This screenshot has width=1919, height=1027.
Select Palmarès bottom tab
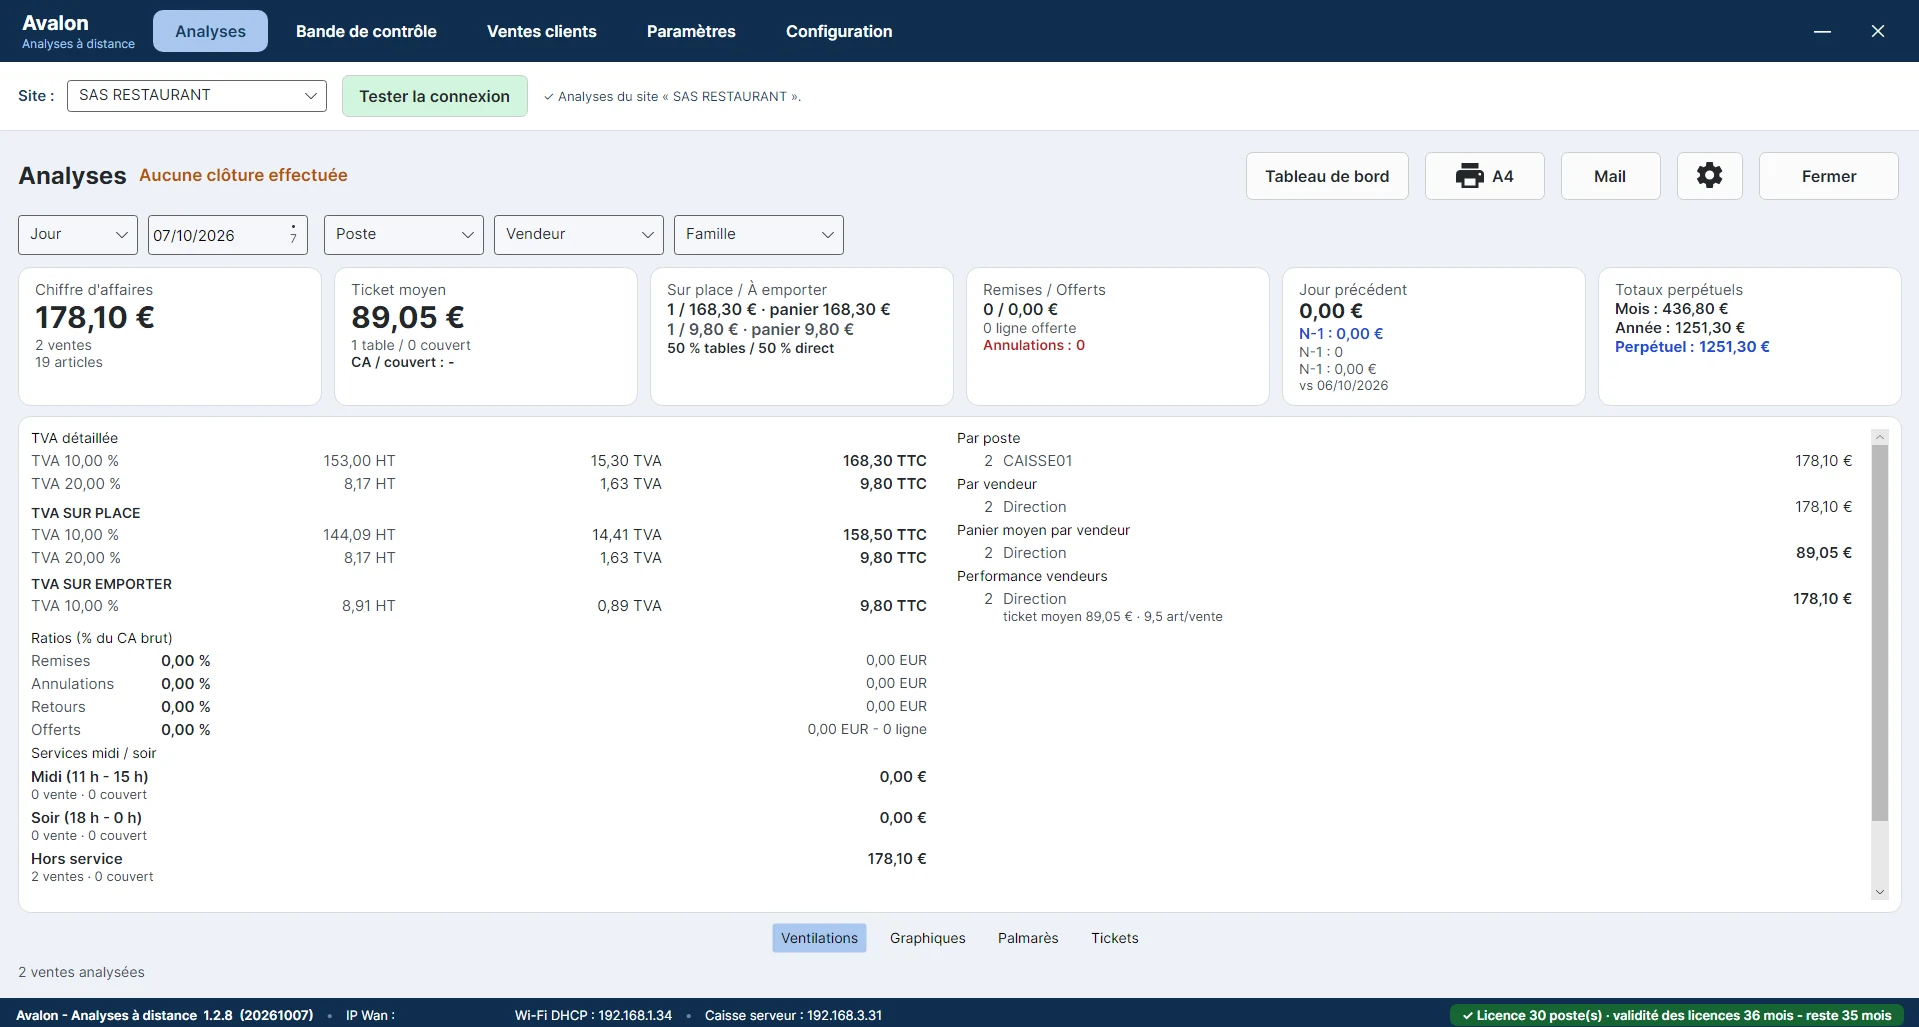(1028, 938)
